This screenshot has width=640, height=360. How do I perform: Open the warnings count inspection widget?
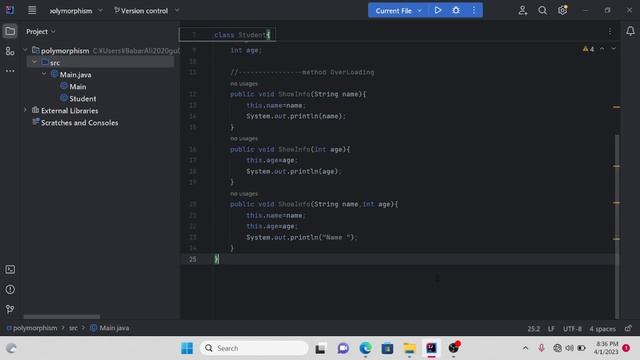point(588,49)
